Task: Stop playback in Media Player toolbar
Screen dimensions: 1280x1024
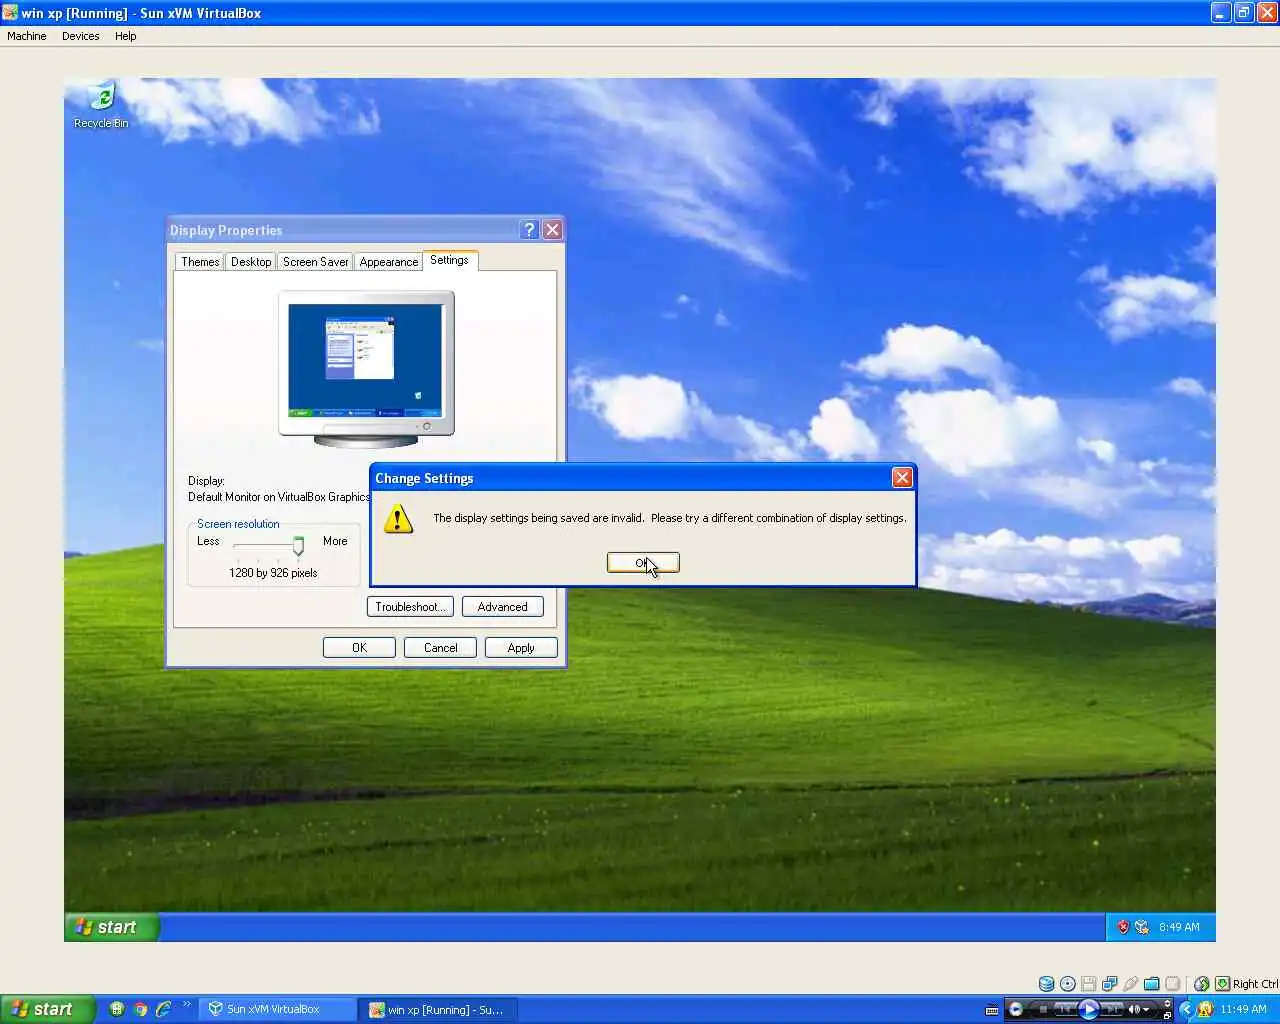Action: click(1043, 1009)
